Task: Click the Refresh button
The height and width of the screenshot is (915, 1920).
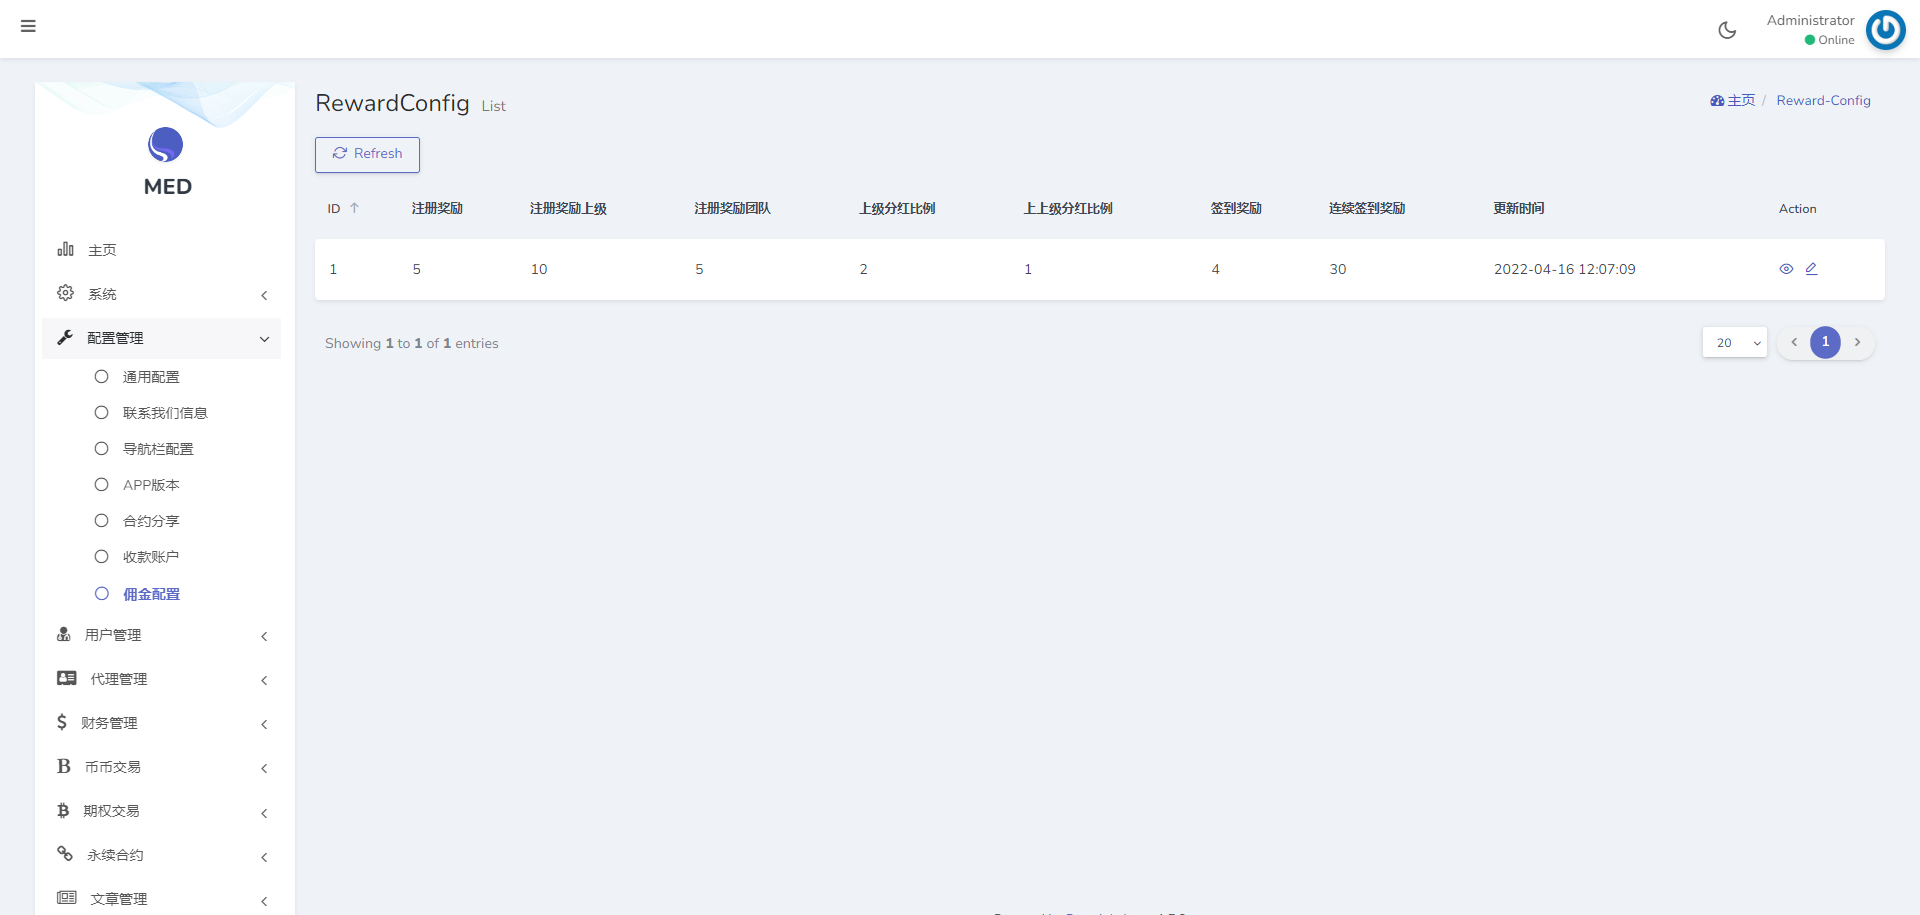Action: pyautogui.click(x=367, y=154)
